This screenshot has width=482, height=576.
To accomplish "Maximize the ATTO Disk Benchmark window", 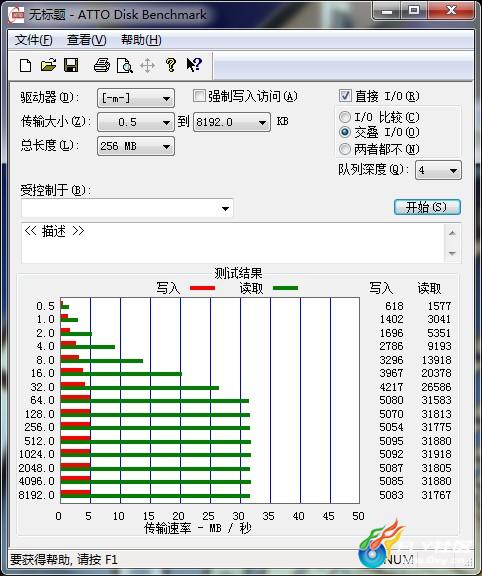I will [x=414, y=11].
